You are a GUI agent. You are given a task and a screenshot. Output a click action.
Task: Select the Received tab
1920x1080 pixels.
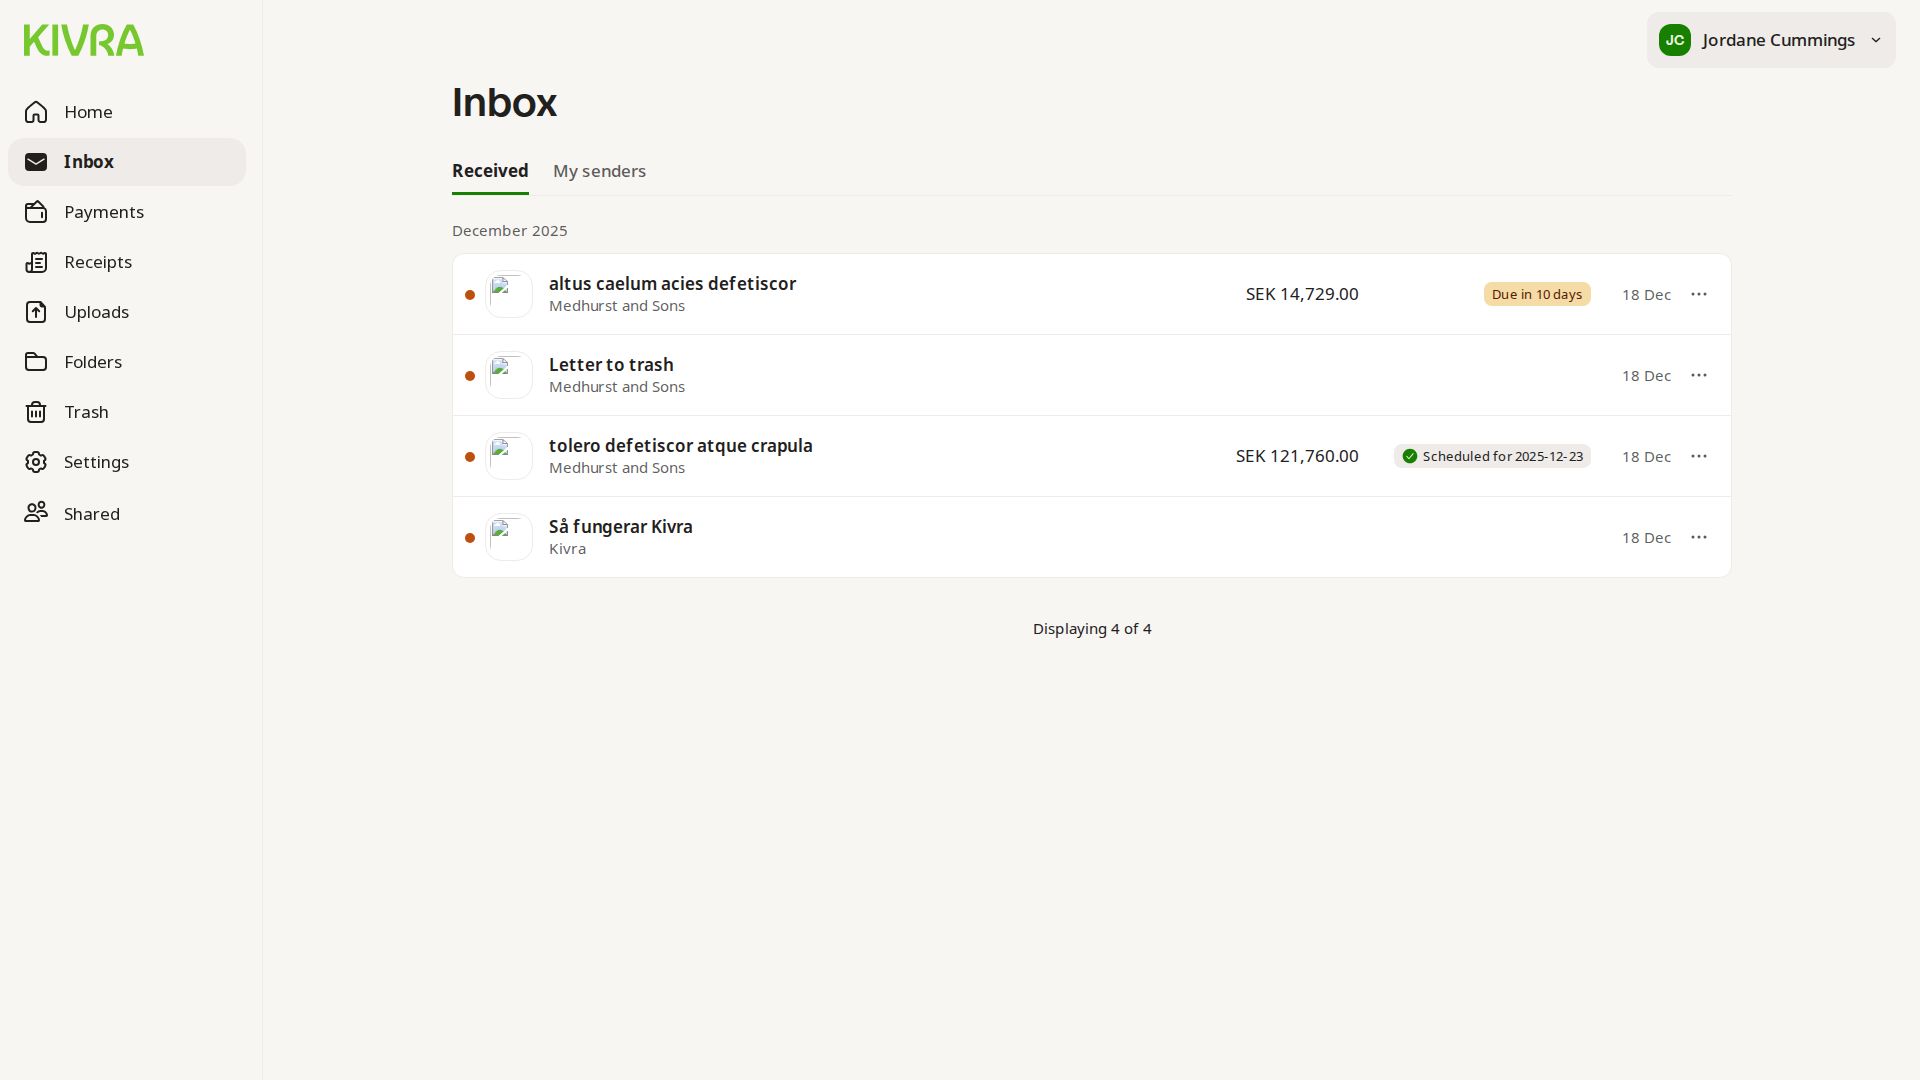point(490,171)
